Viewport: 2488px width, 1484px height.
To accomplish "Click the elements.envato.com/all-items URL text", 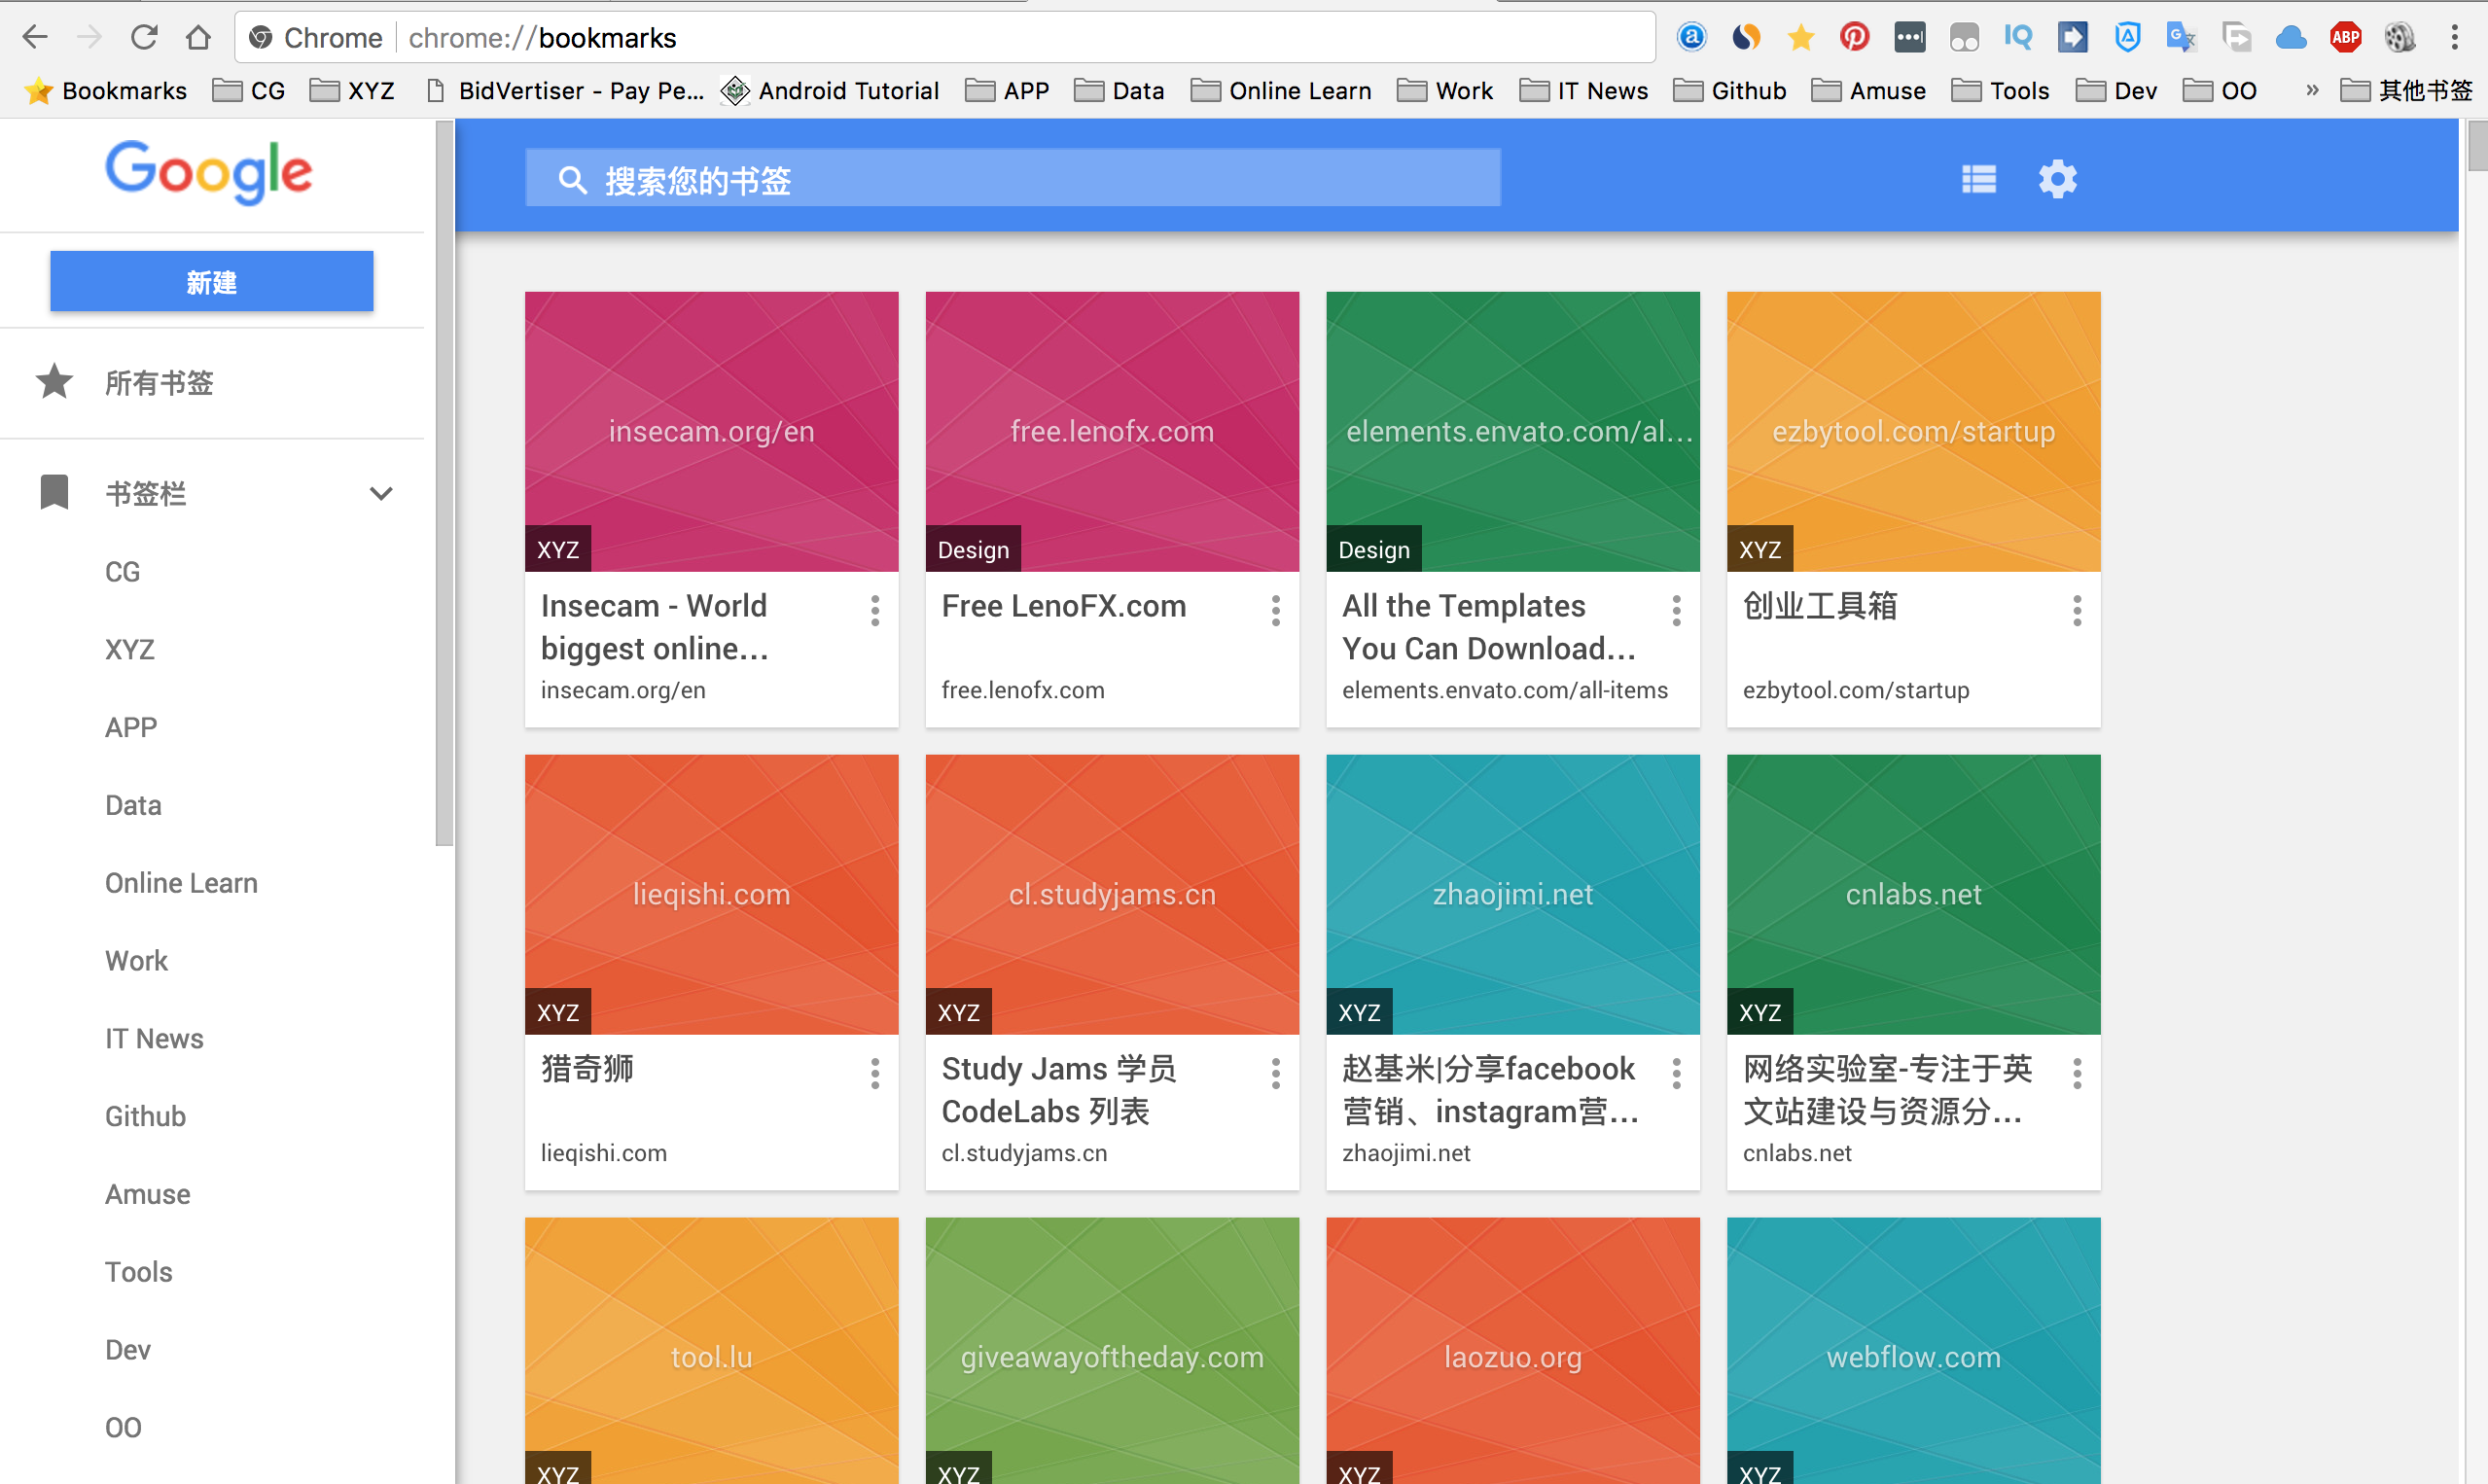I will tap(1505, 690).
